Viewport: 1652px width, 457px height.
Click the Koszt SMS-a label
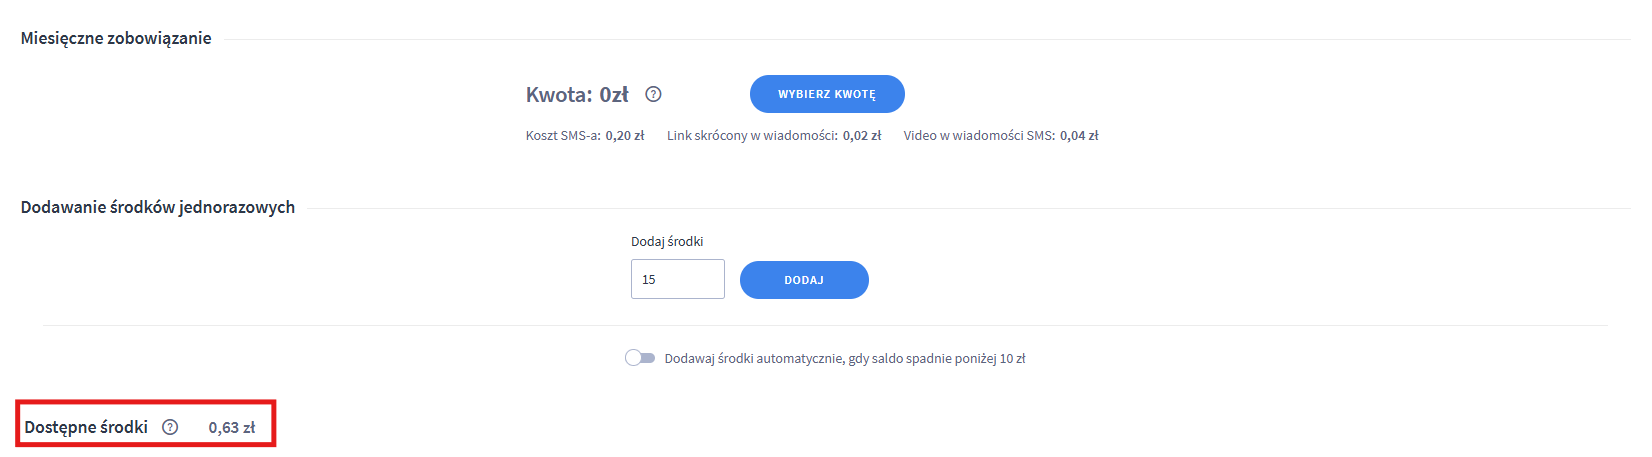(563, 136)
